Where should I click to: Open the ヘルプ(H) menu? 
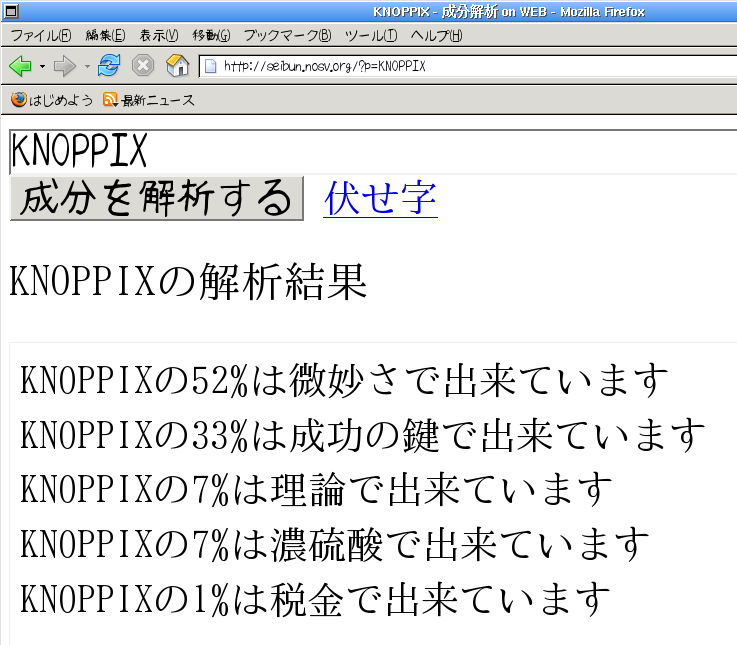click(x=437, y=35)
